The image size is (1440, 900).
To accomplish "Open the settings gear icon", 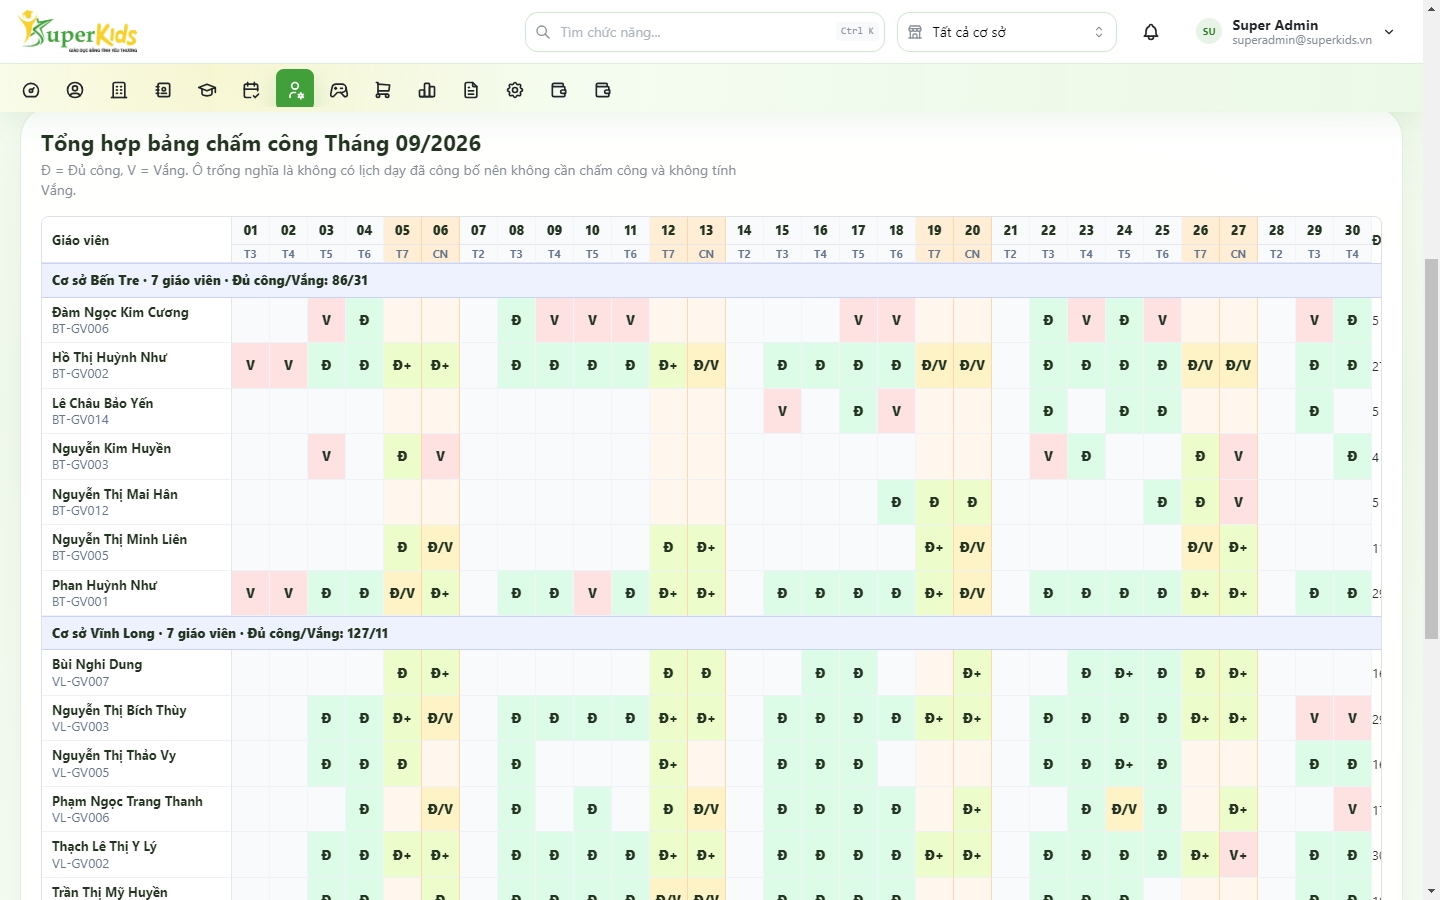I will 515,90.
